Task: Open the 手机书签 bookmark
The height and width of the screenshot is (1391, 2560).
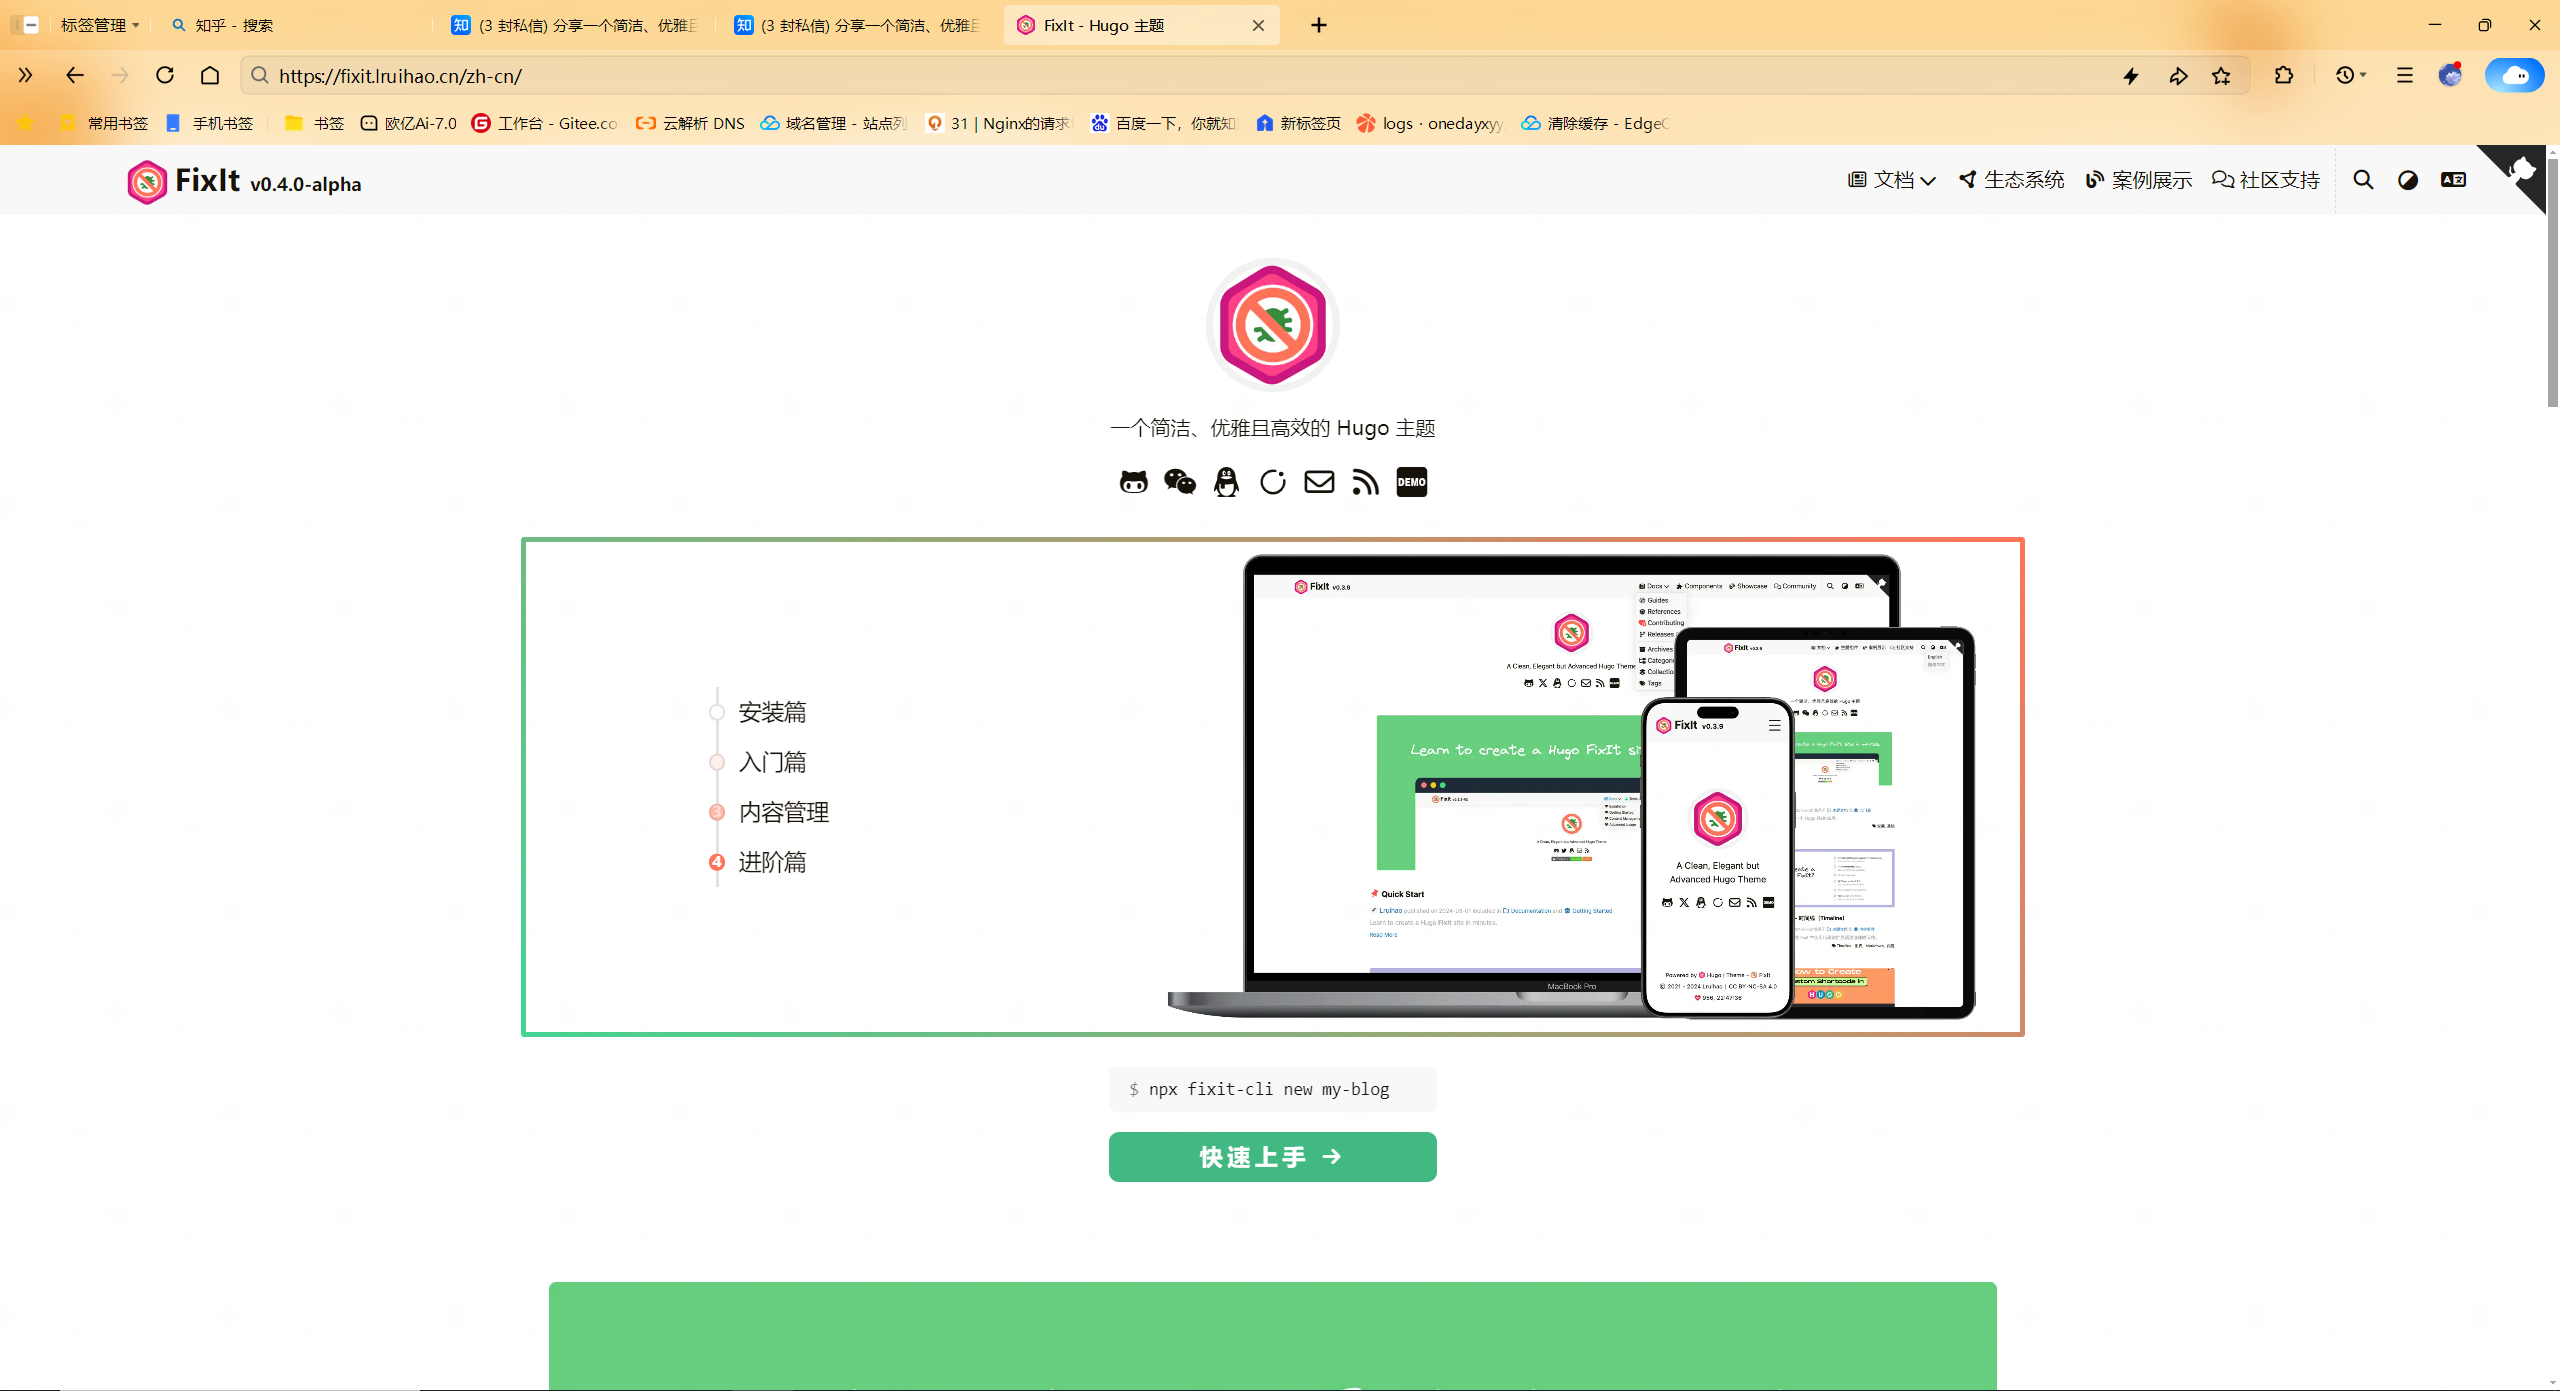Action: pyautogui.click(x=209, y=123)
